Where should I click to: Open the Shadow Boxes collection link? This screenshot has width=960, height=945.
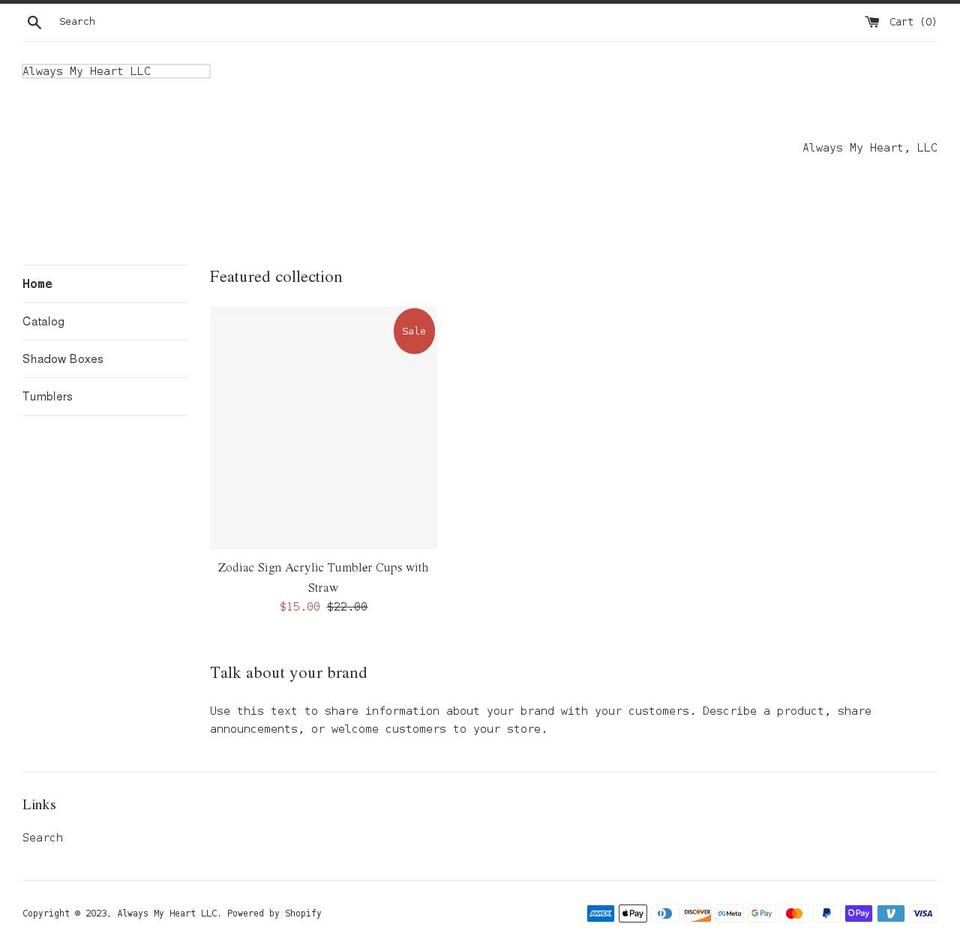[63, 358]
